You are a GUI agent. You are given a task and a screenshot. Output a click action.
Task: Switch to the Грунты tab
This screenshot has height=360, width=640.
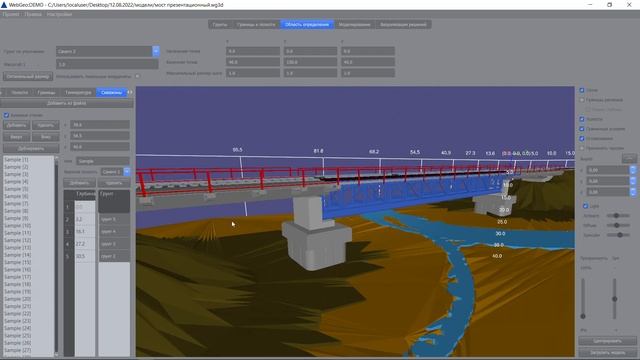(220, 24)
